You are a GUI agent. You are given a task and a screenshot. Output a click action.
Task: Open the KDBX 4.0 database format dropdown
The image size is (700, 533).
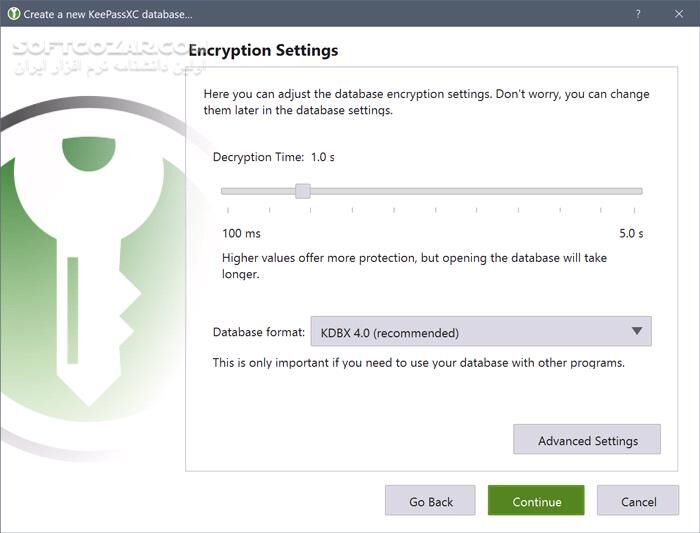coord(480,332)
